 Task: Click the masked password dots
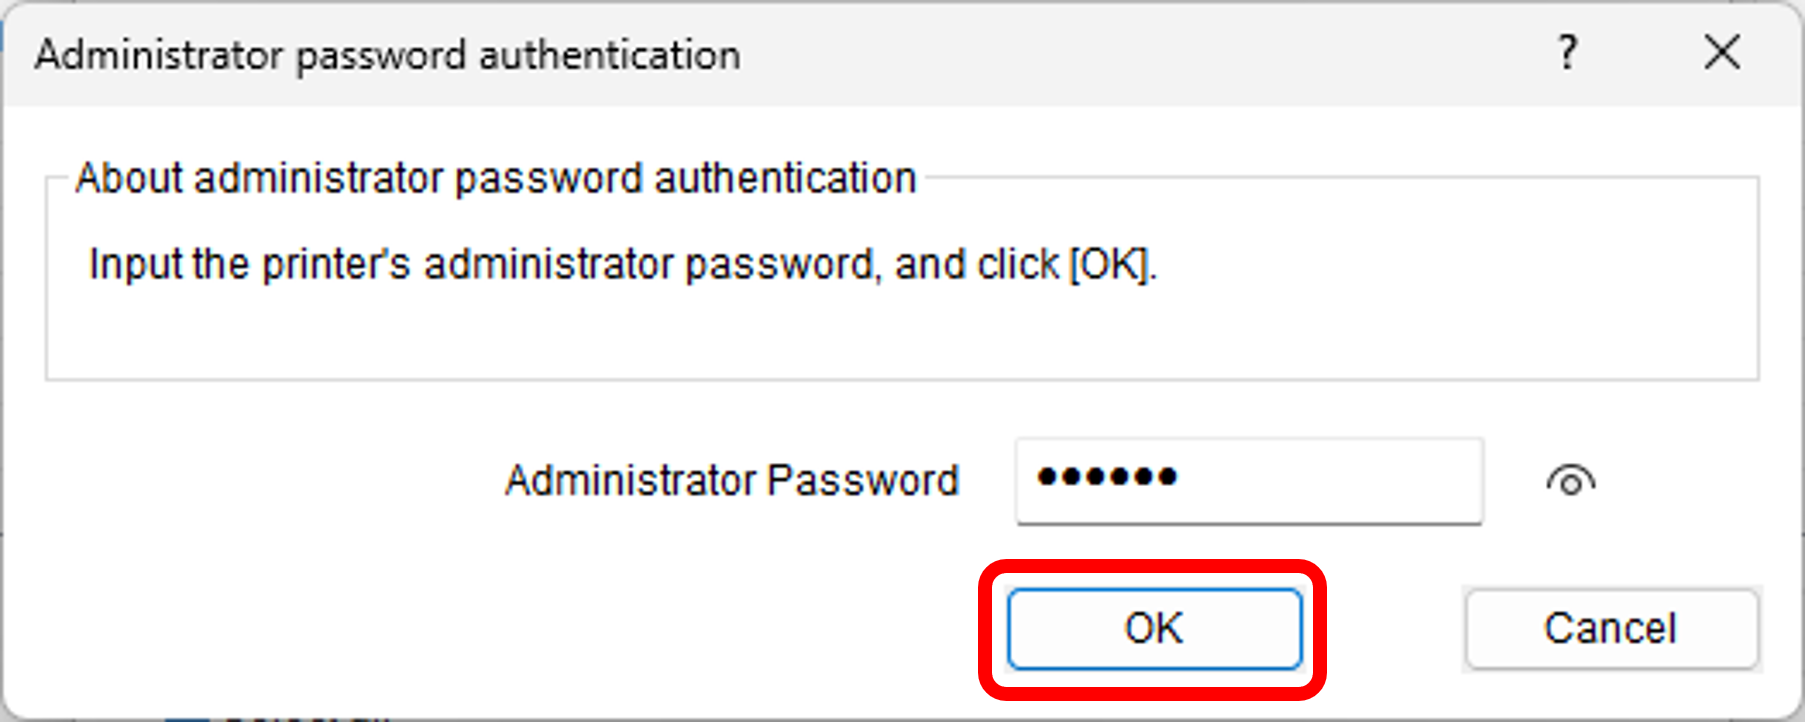click(x=1106, y=478)
